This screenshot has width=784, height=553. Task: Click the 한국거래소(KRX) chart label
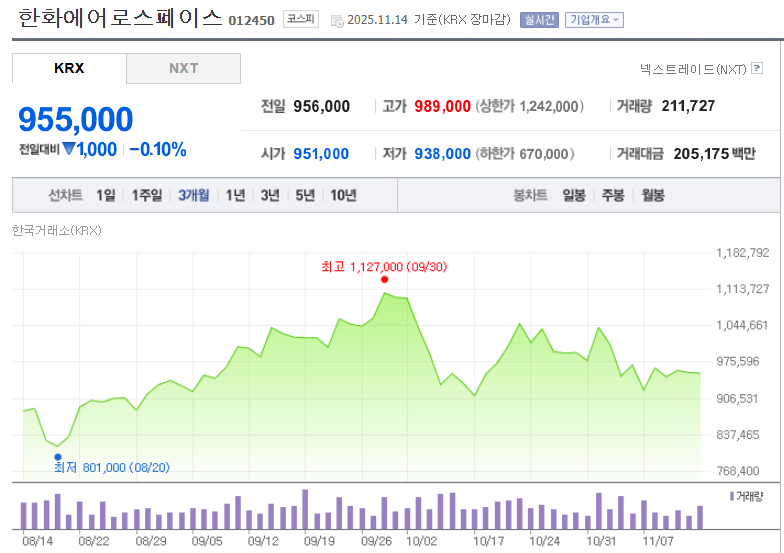tap(56, 230)
